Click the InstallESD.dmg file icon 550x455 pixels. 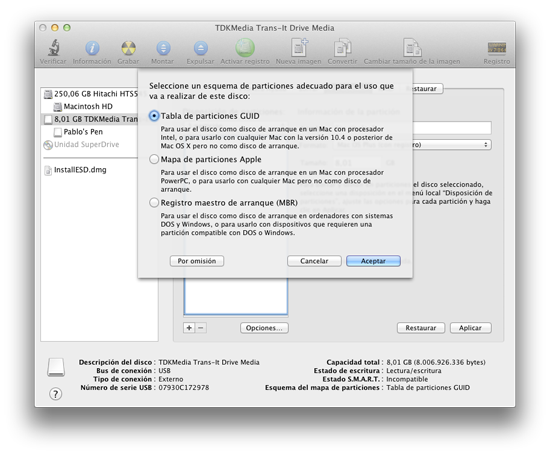tap(48, 170)
